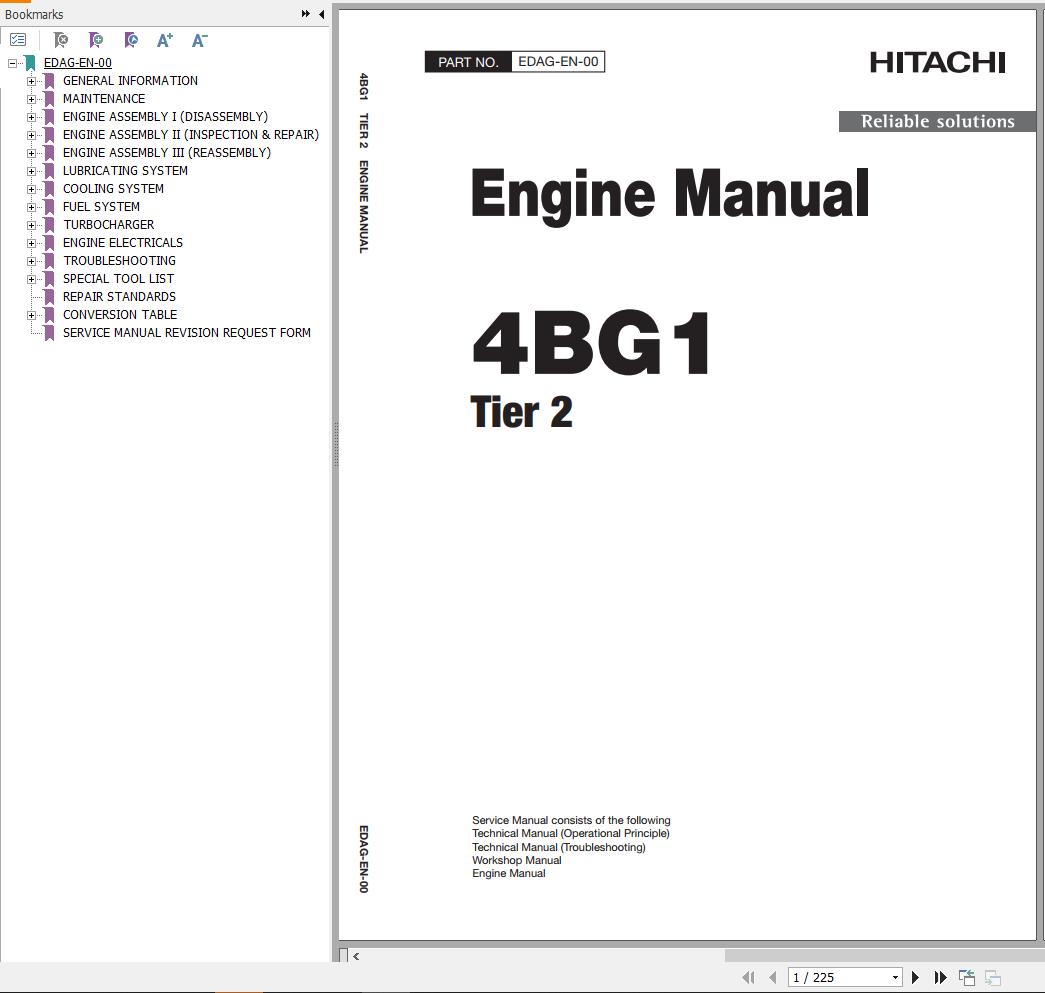Click the Bookmarks panel title
This screenshot has height=993, width=1045.
[x=34, y=14]
